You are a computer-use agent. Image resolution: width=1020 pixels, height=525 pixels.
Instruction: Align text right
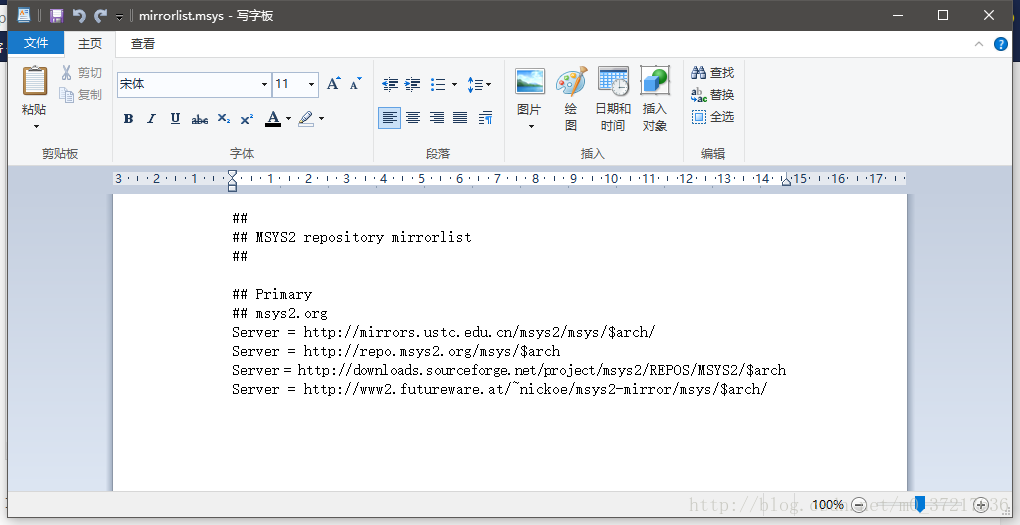(436, 118)
